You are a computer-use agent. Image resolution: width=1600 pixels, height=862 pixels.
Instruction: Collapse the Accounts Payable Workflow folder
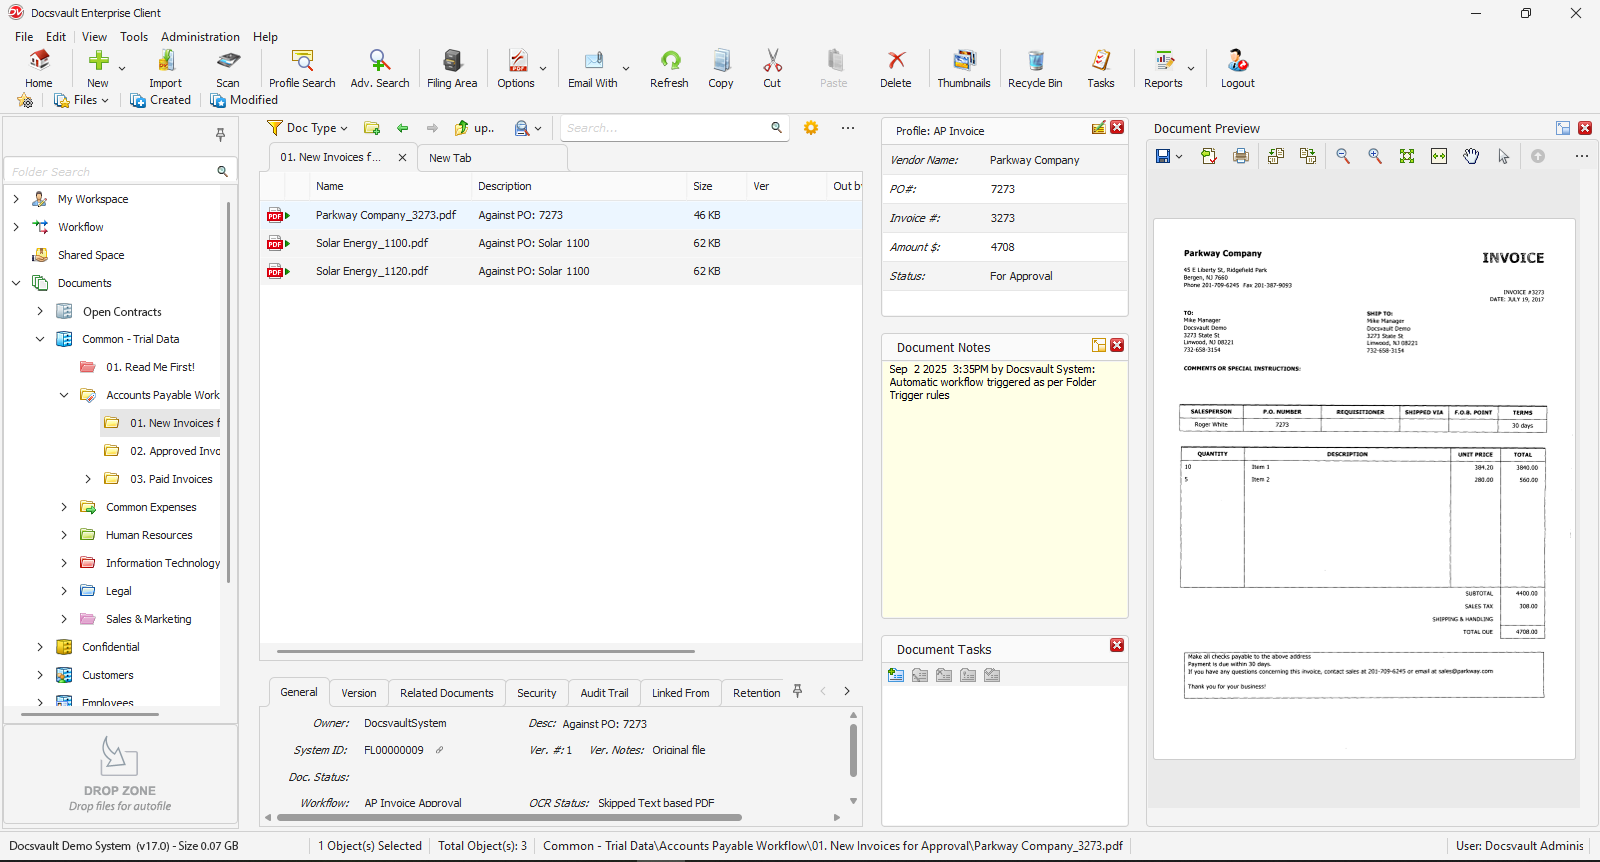pyautogui.click(x=64, y=395)
